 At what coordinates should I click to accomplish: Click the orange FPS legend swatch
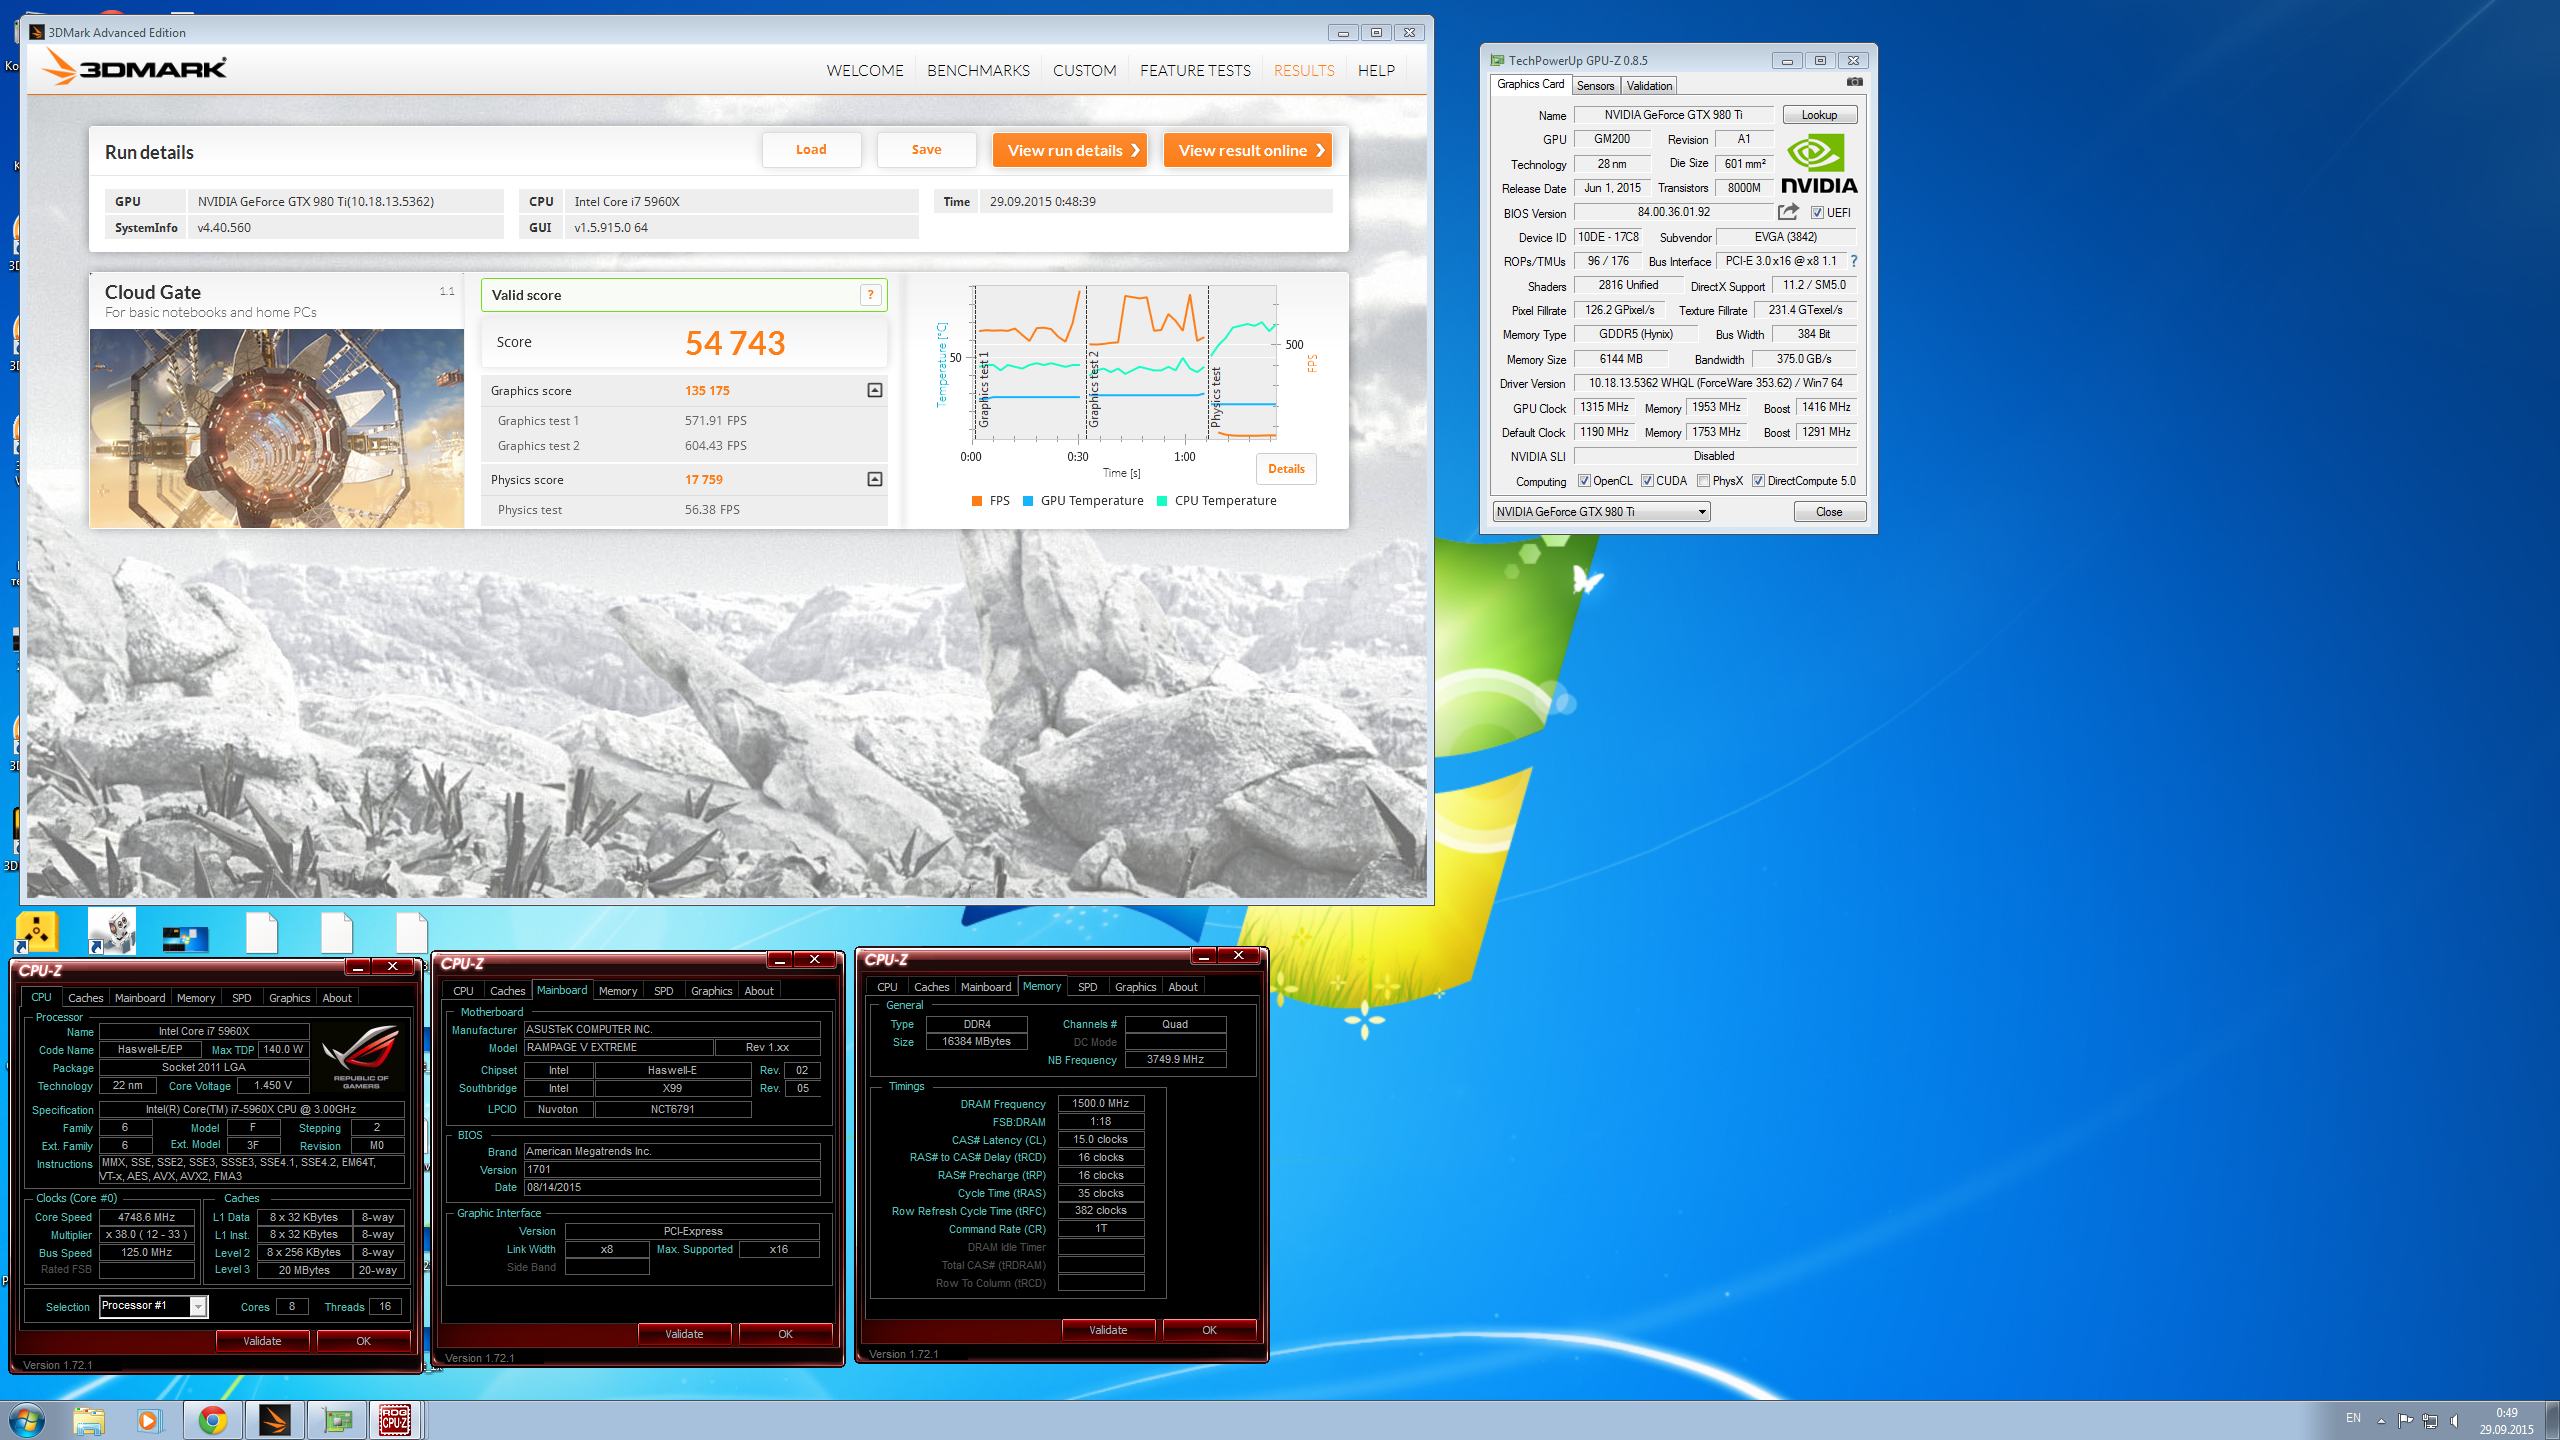pos(977,501)
